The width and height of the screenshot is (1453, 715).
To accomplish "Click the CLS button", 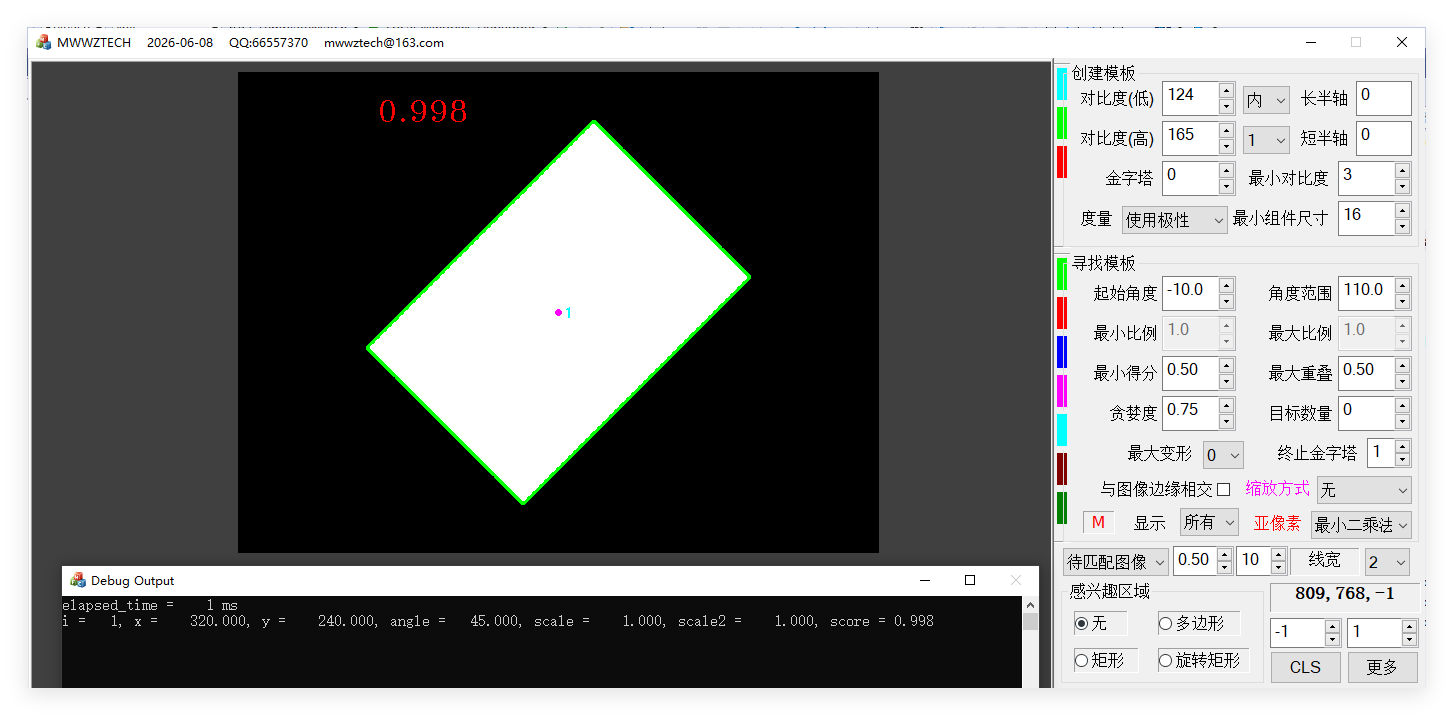I will (1305, 667).
